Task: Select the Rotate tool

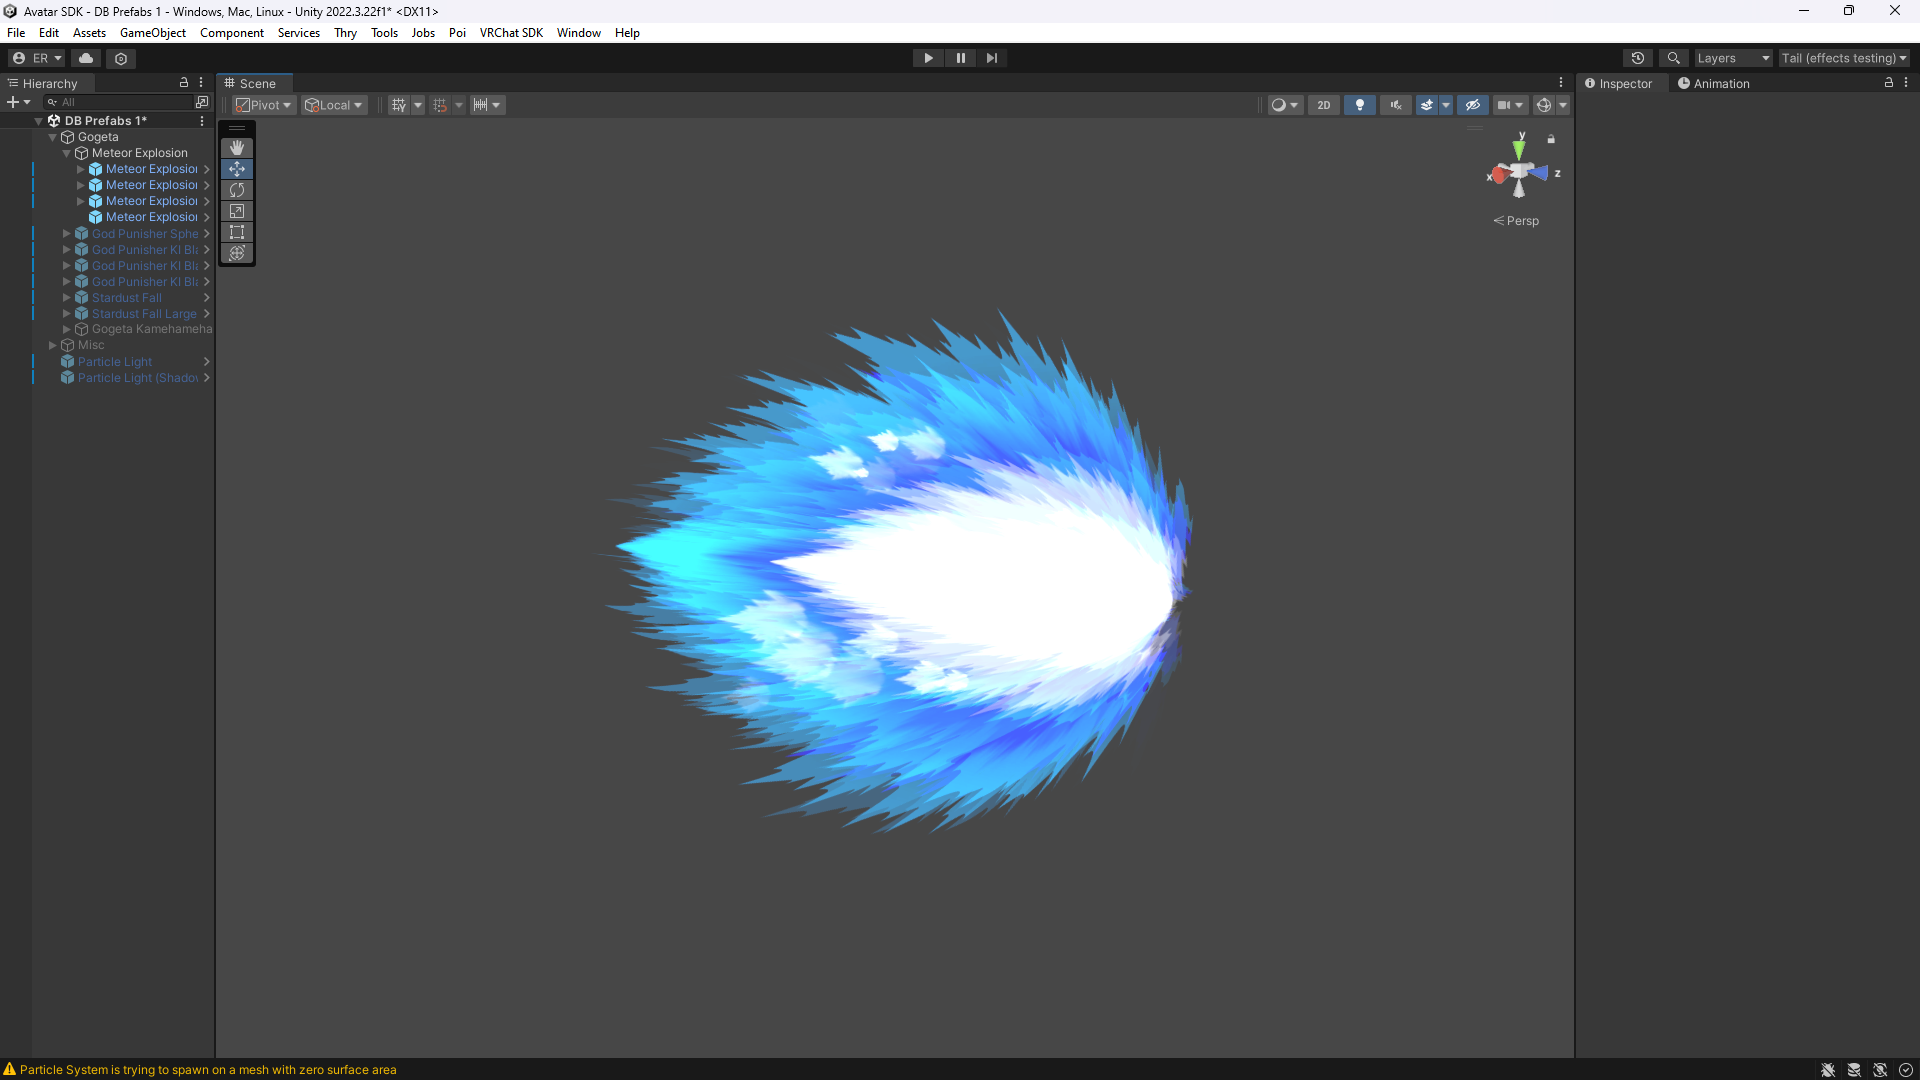Action: click(x=237, y=190)
